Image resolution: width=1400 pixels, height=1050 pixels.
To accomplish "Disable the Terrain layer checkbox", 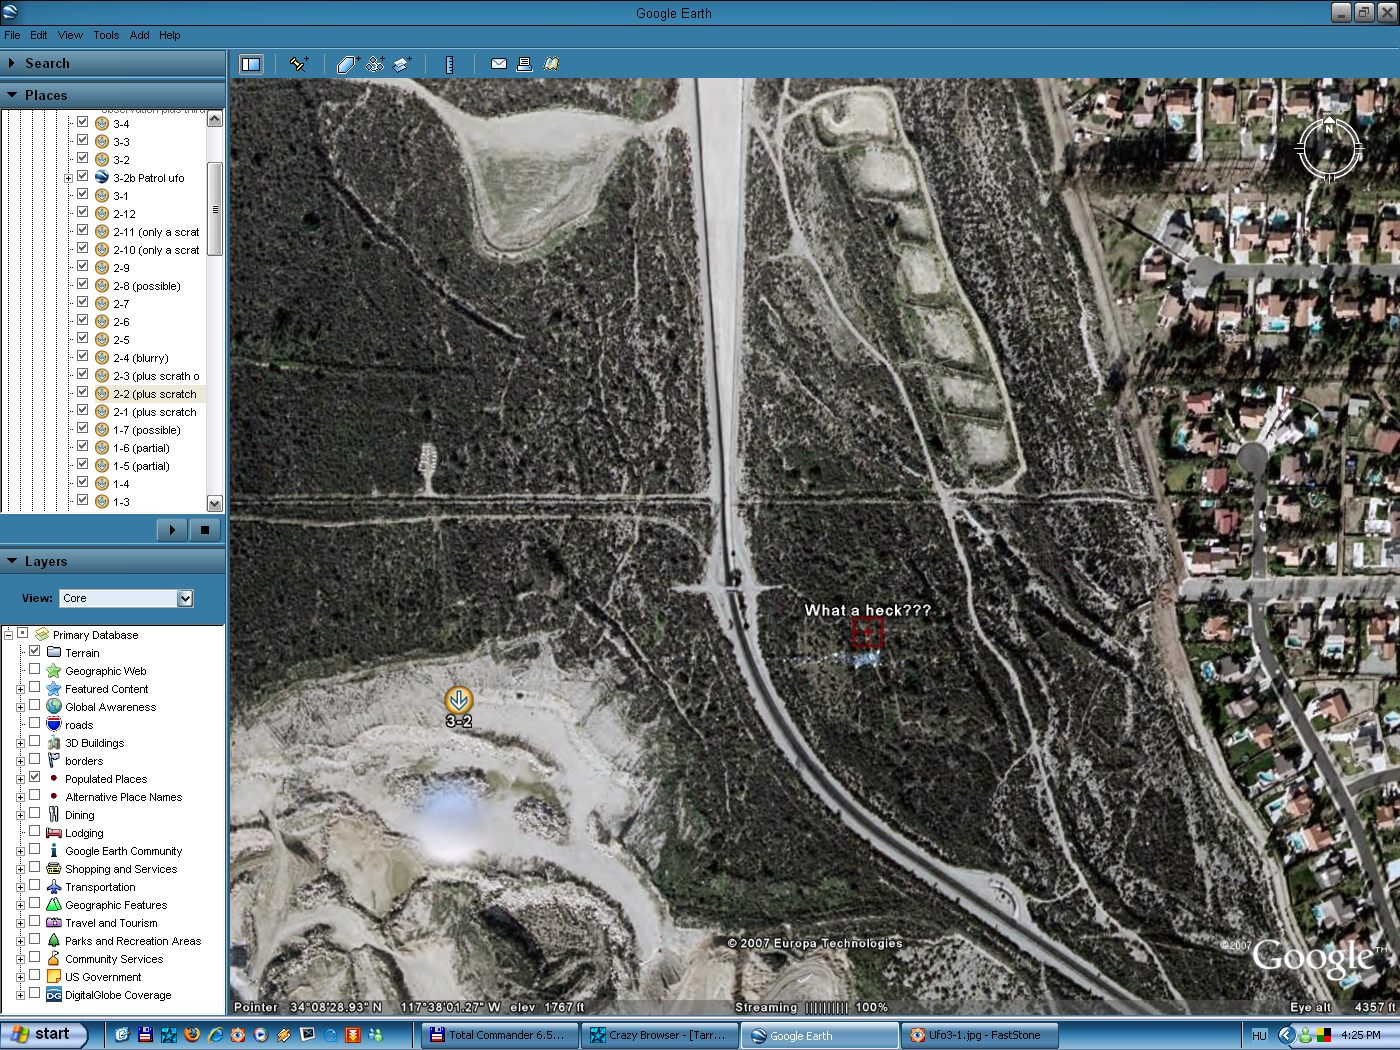I will [x=35, y=652].
